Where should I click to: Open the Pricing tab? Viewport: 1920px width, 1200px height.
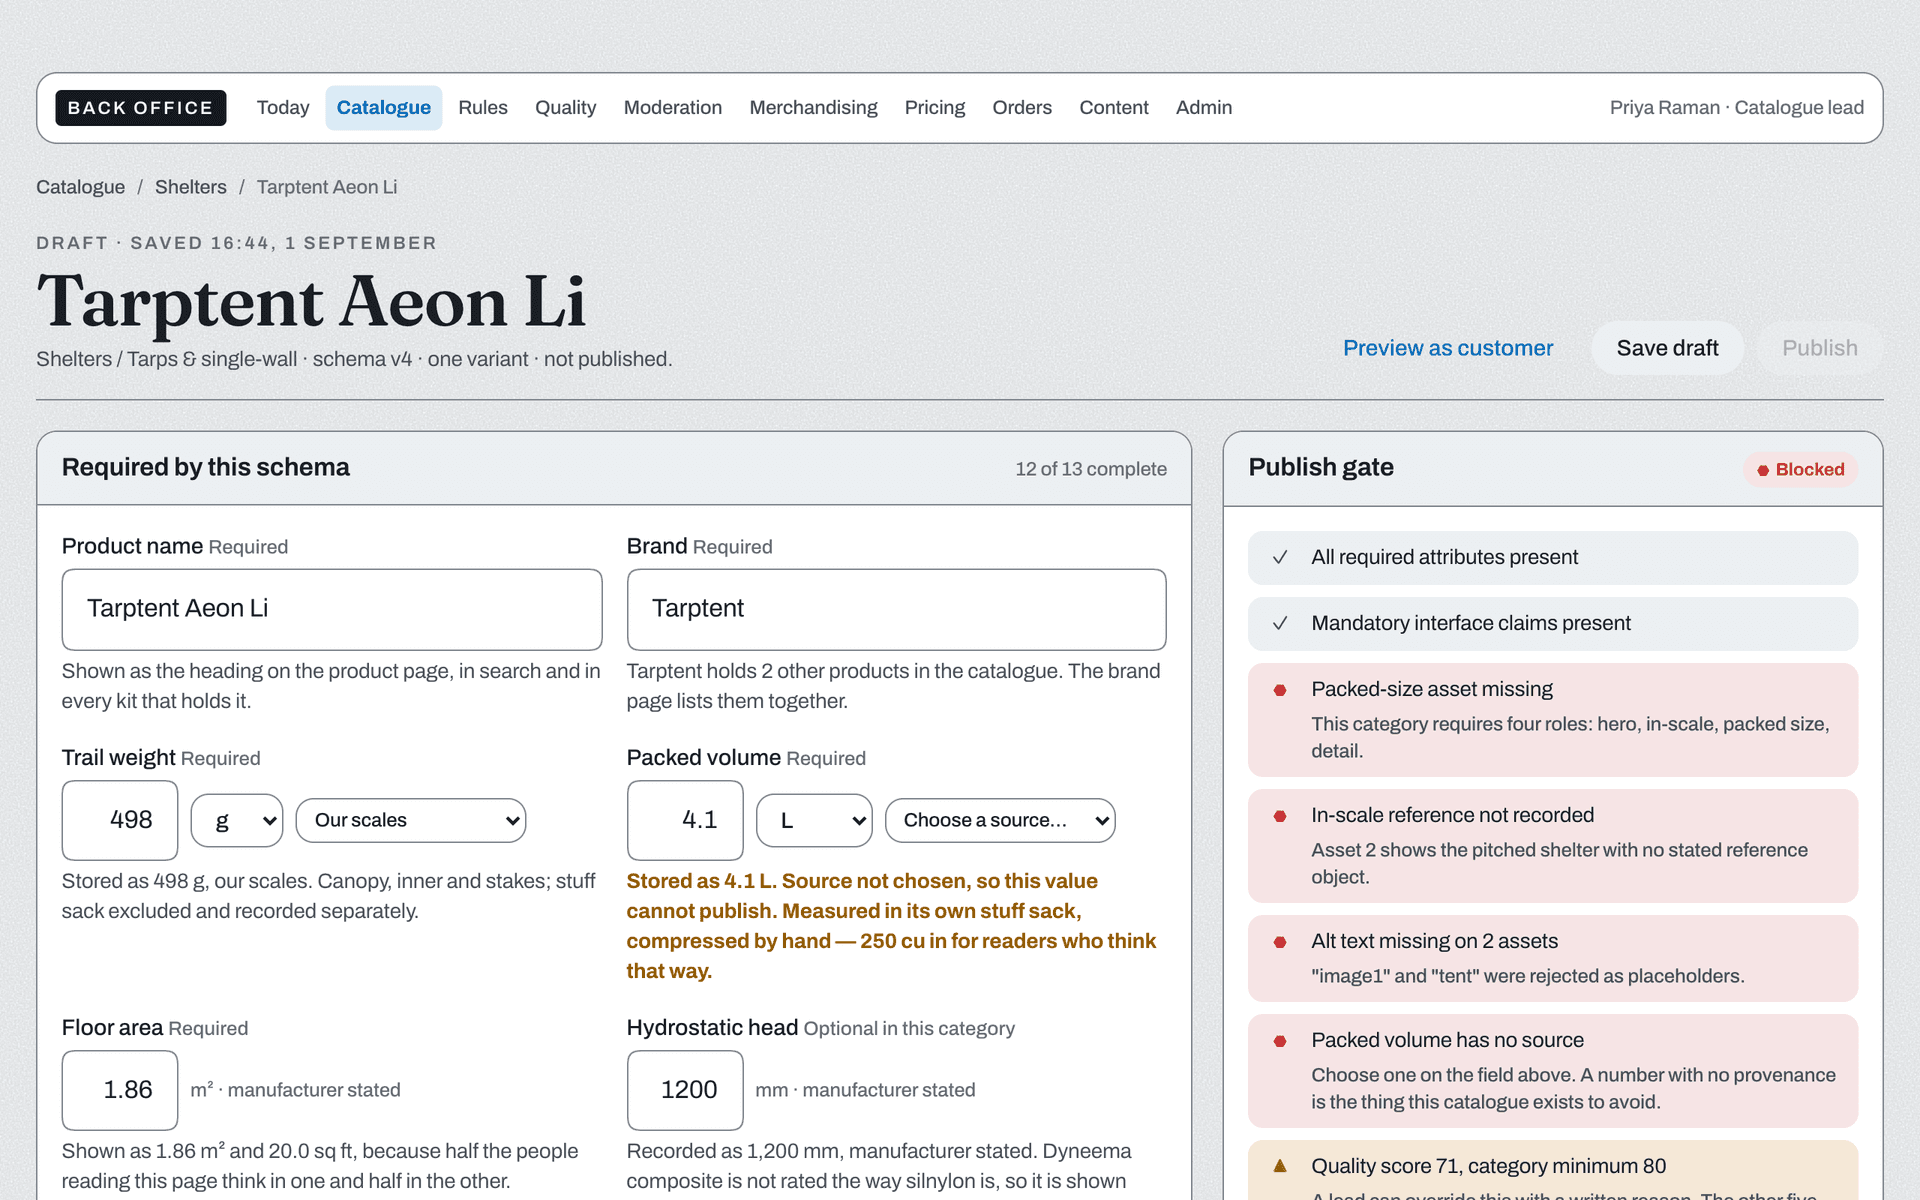pyautogui.click(x=935, y=108)
